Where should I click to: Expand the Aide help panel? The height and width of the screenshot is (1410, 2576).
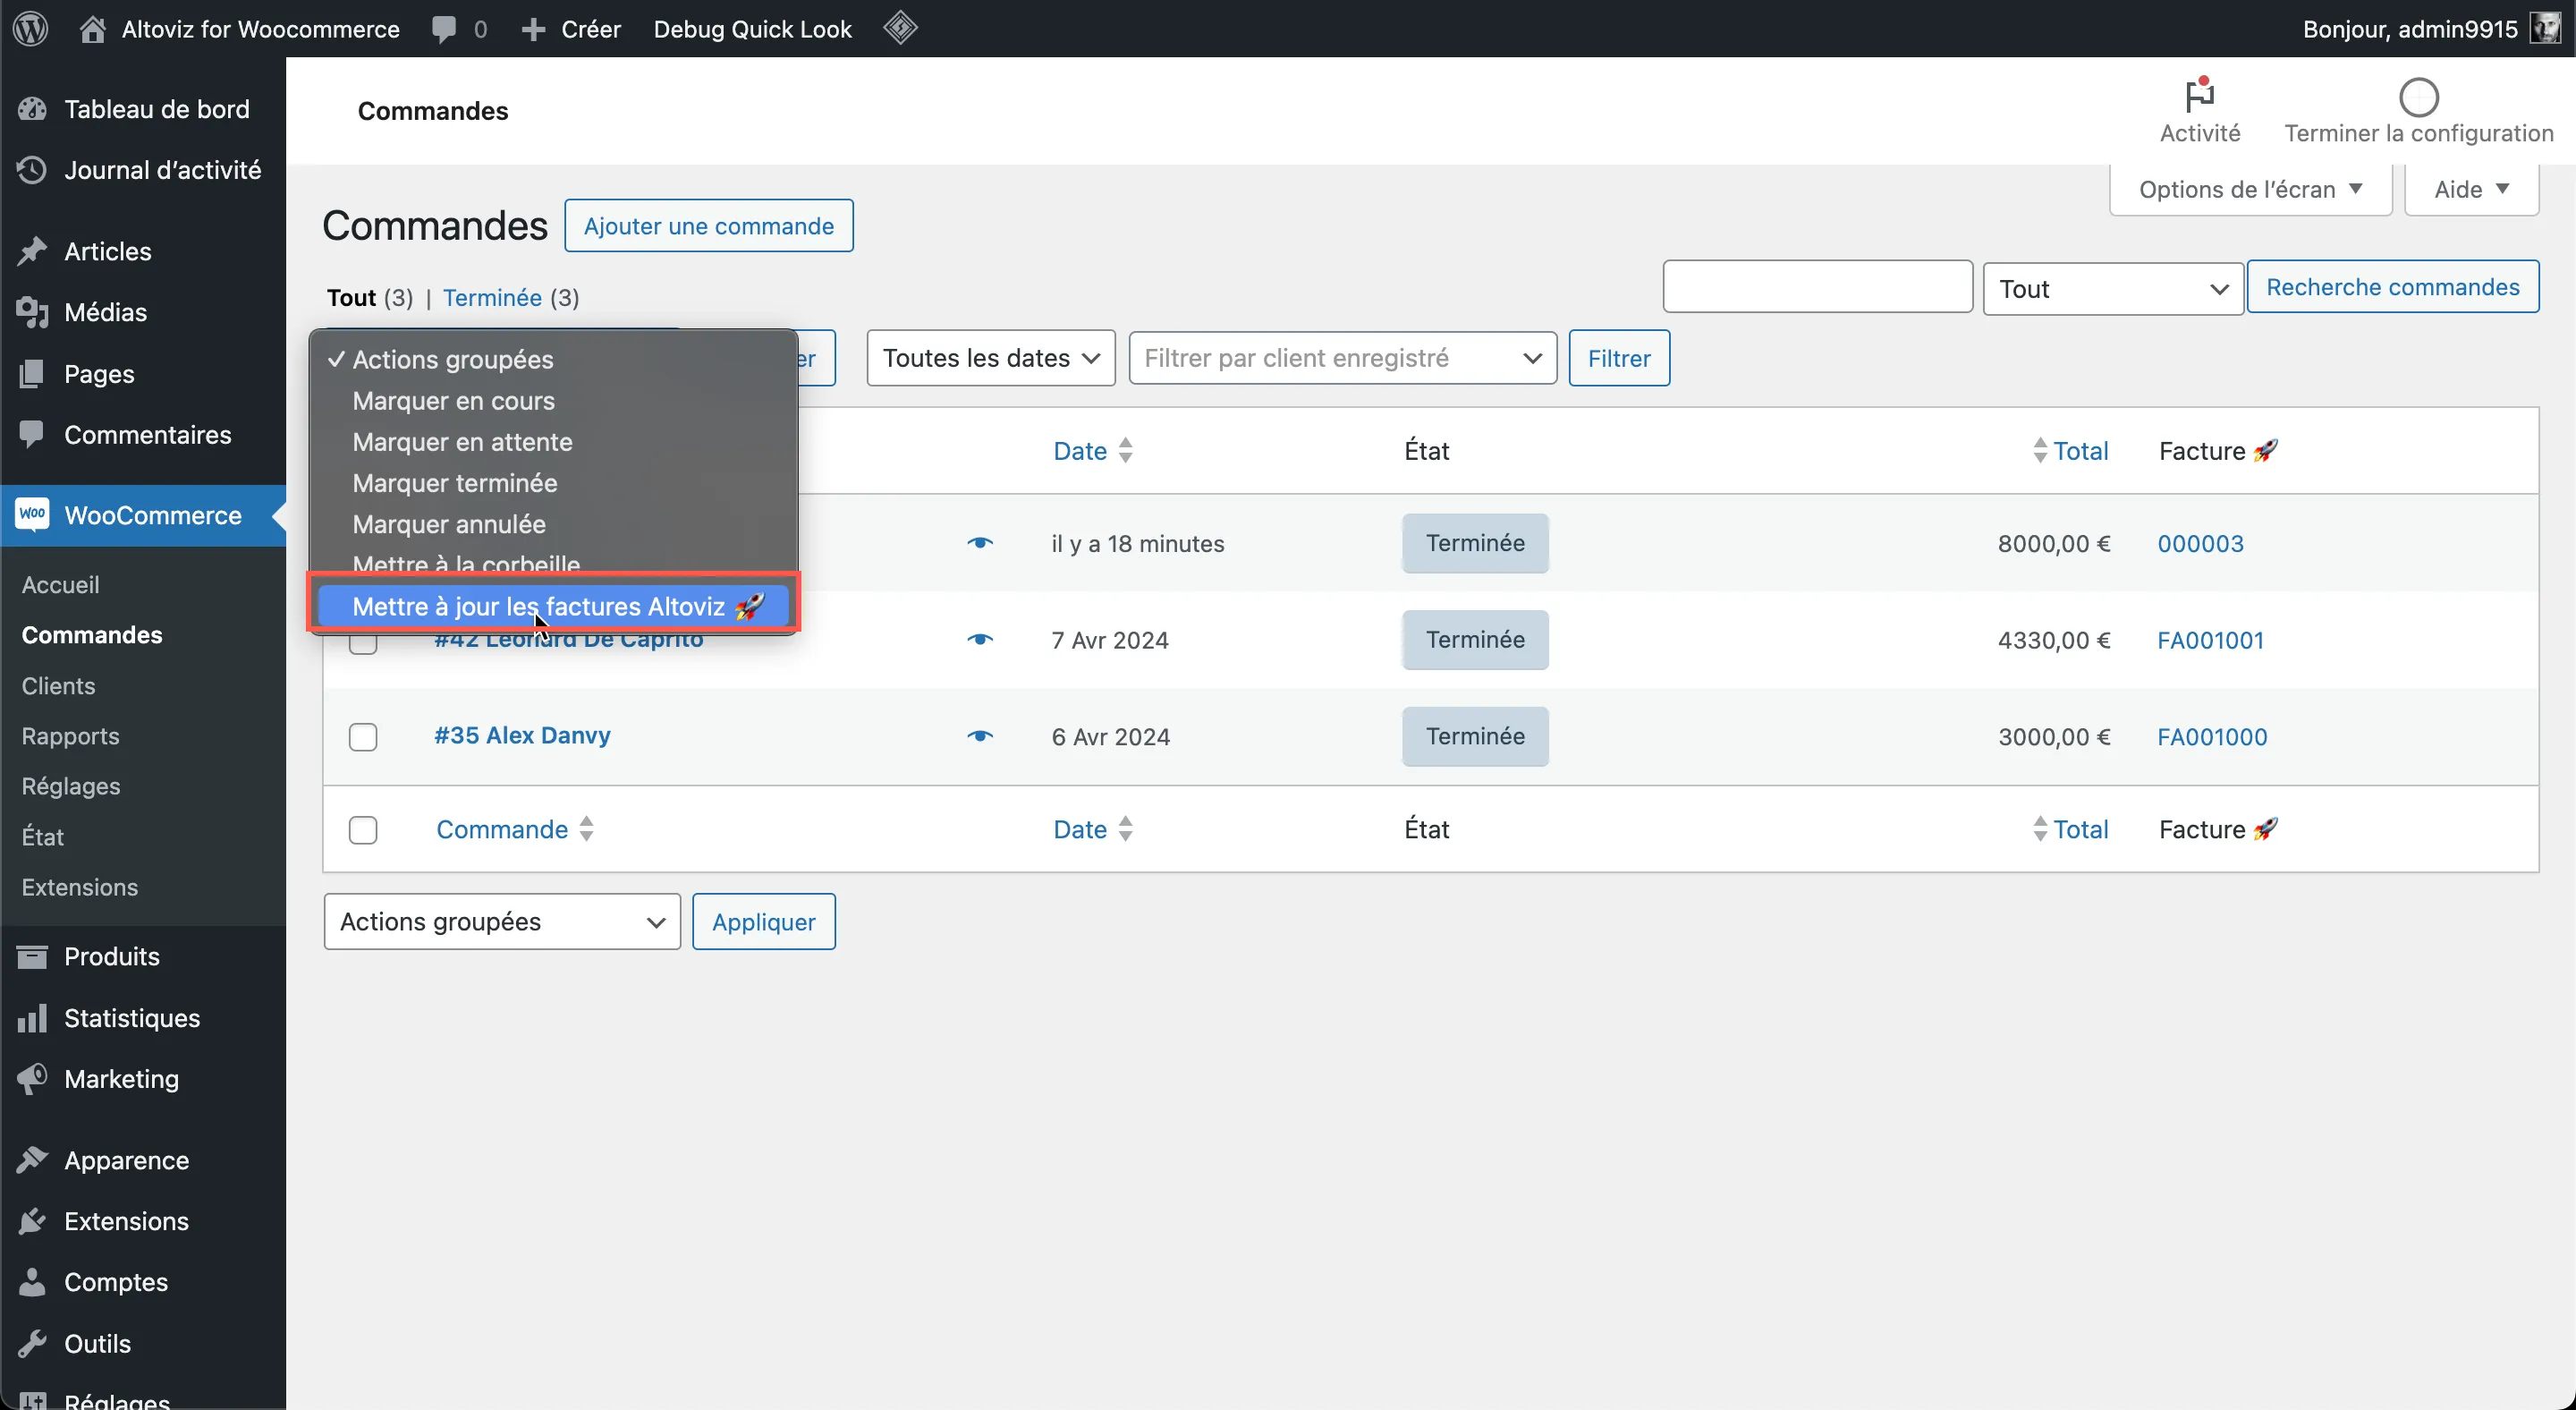(2471, 189)
